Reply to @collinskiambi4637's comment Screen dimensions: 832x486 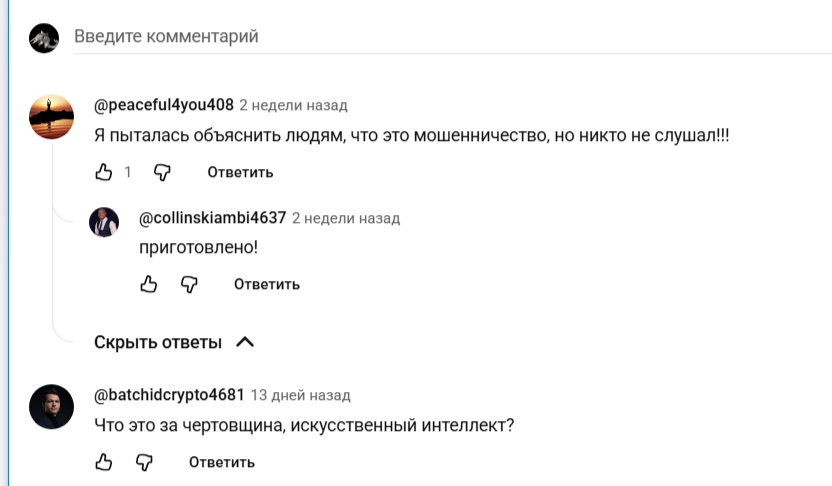[x=267, y=284]
